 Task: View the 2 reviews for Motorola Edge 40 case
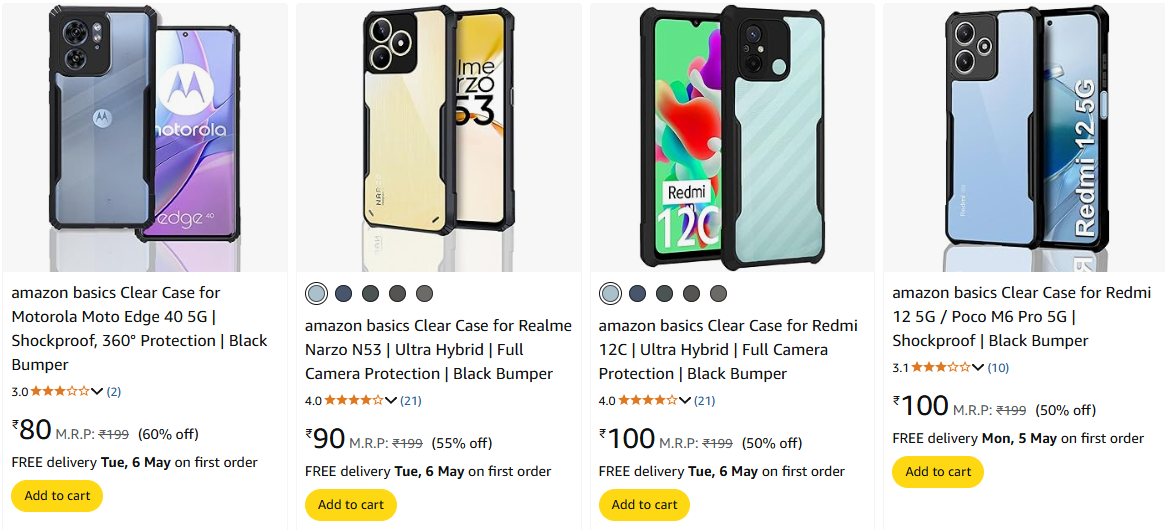point(114,391)
